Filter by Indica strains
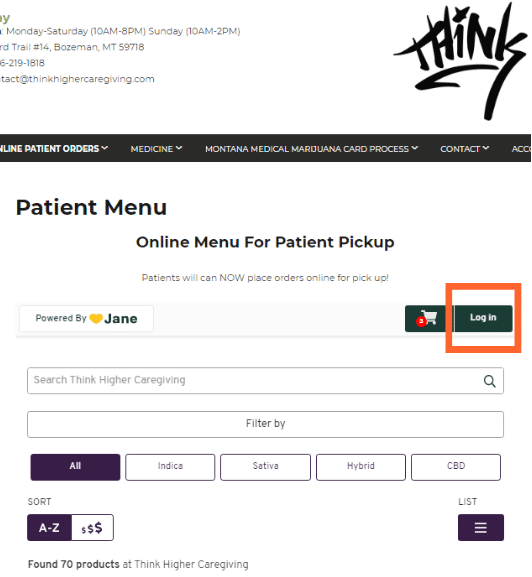 point(170,467)
